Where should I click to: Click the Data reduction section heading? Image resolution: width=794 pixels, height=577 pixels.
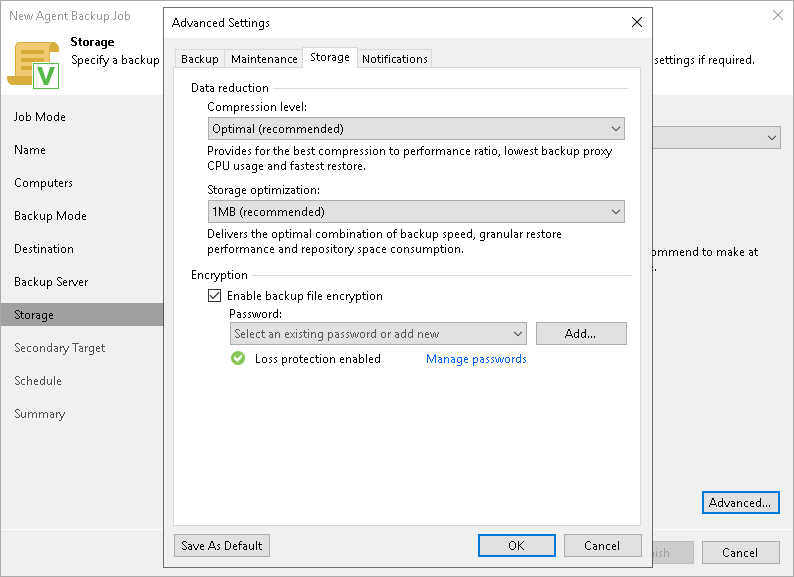tap(229, 88)
